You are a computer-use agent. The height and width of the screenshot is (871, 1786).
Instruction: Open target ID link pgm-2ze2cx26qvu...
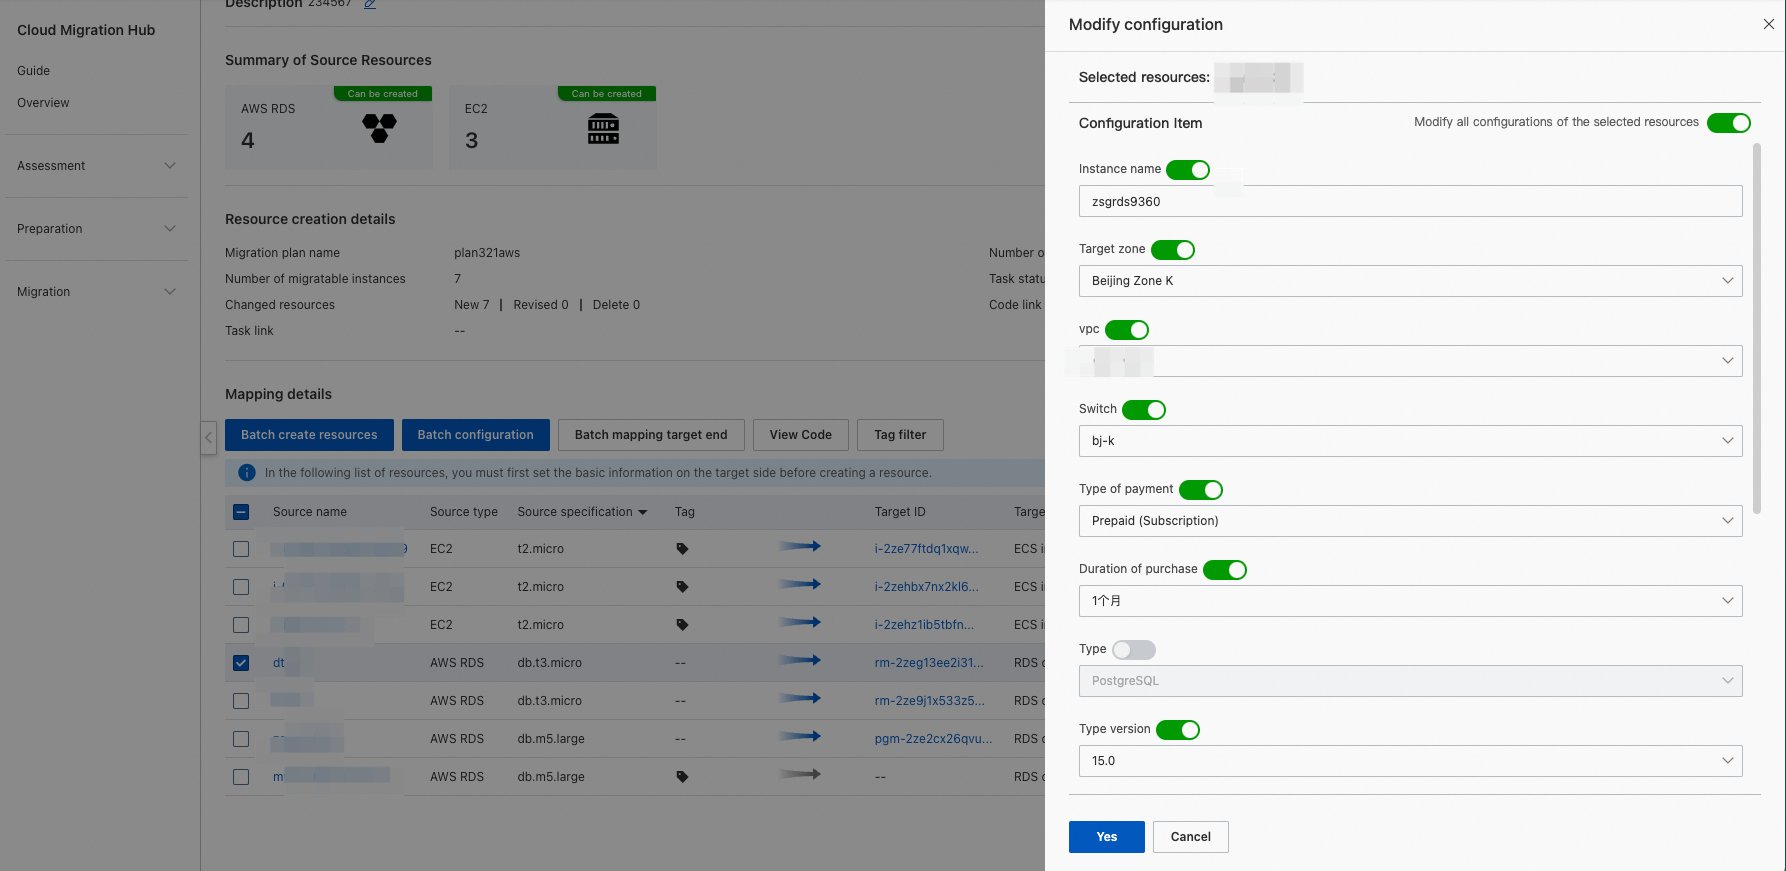(x=933, y=739)
